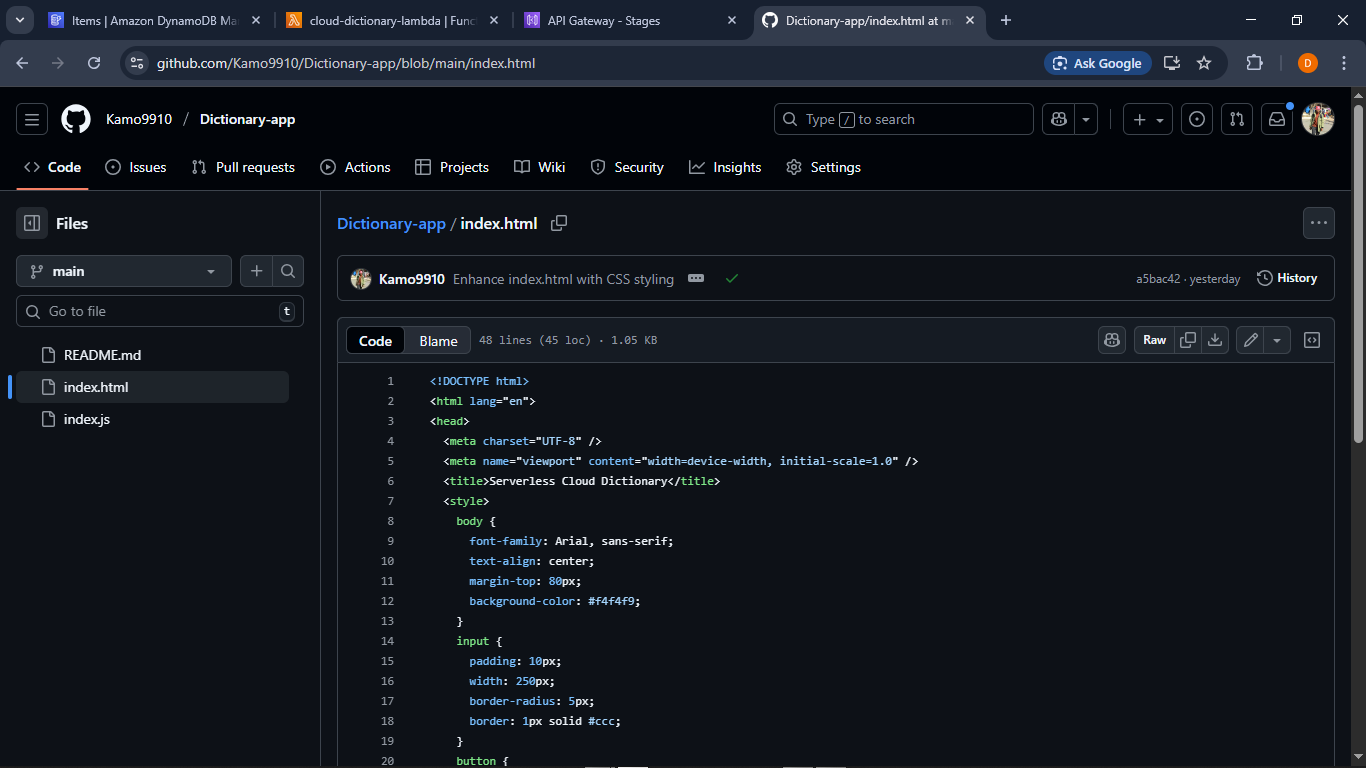Download the raw index.html file
This screenshot has width=1366, height=768.
(1215, 340)
